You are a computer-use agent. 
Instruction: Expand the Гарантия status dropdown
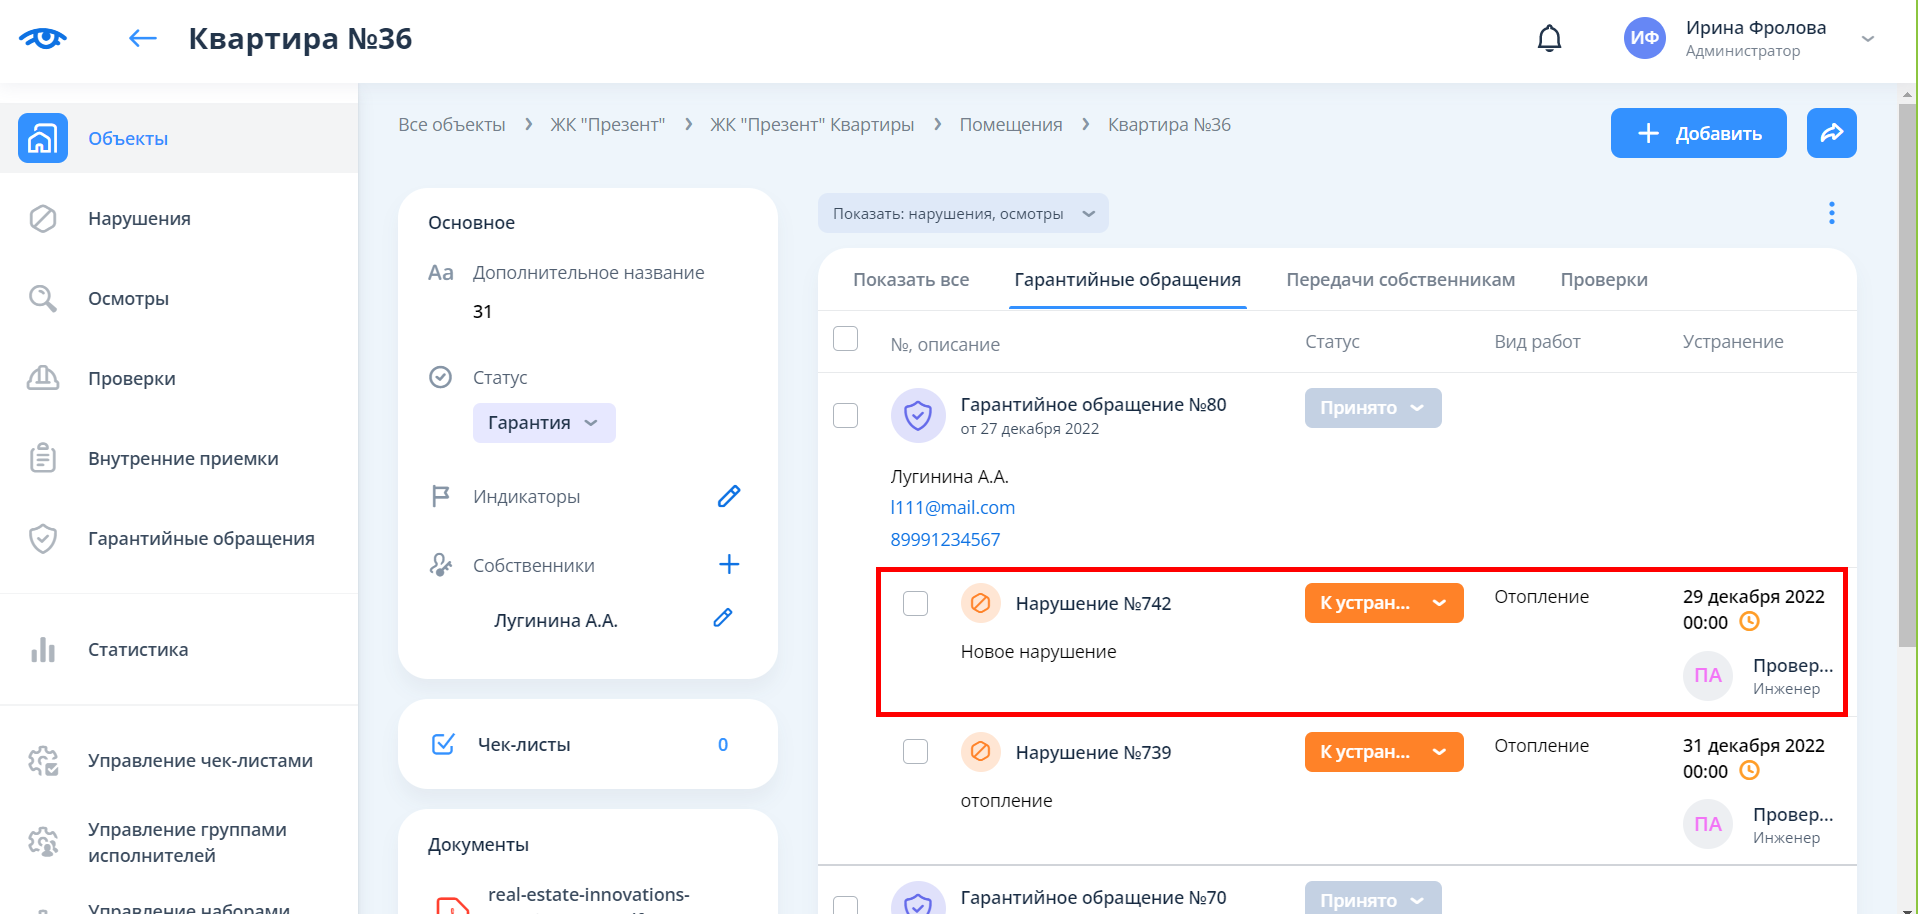(543, 423)
